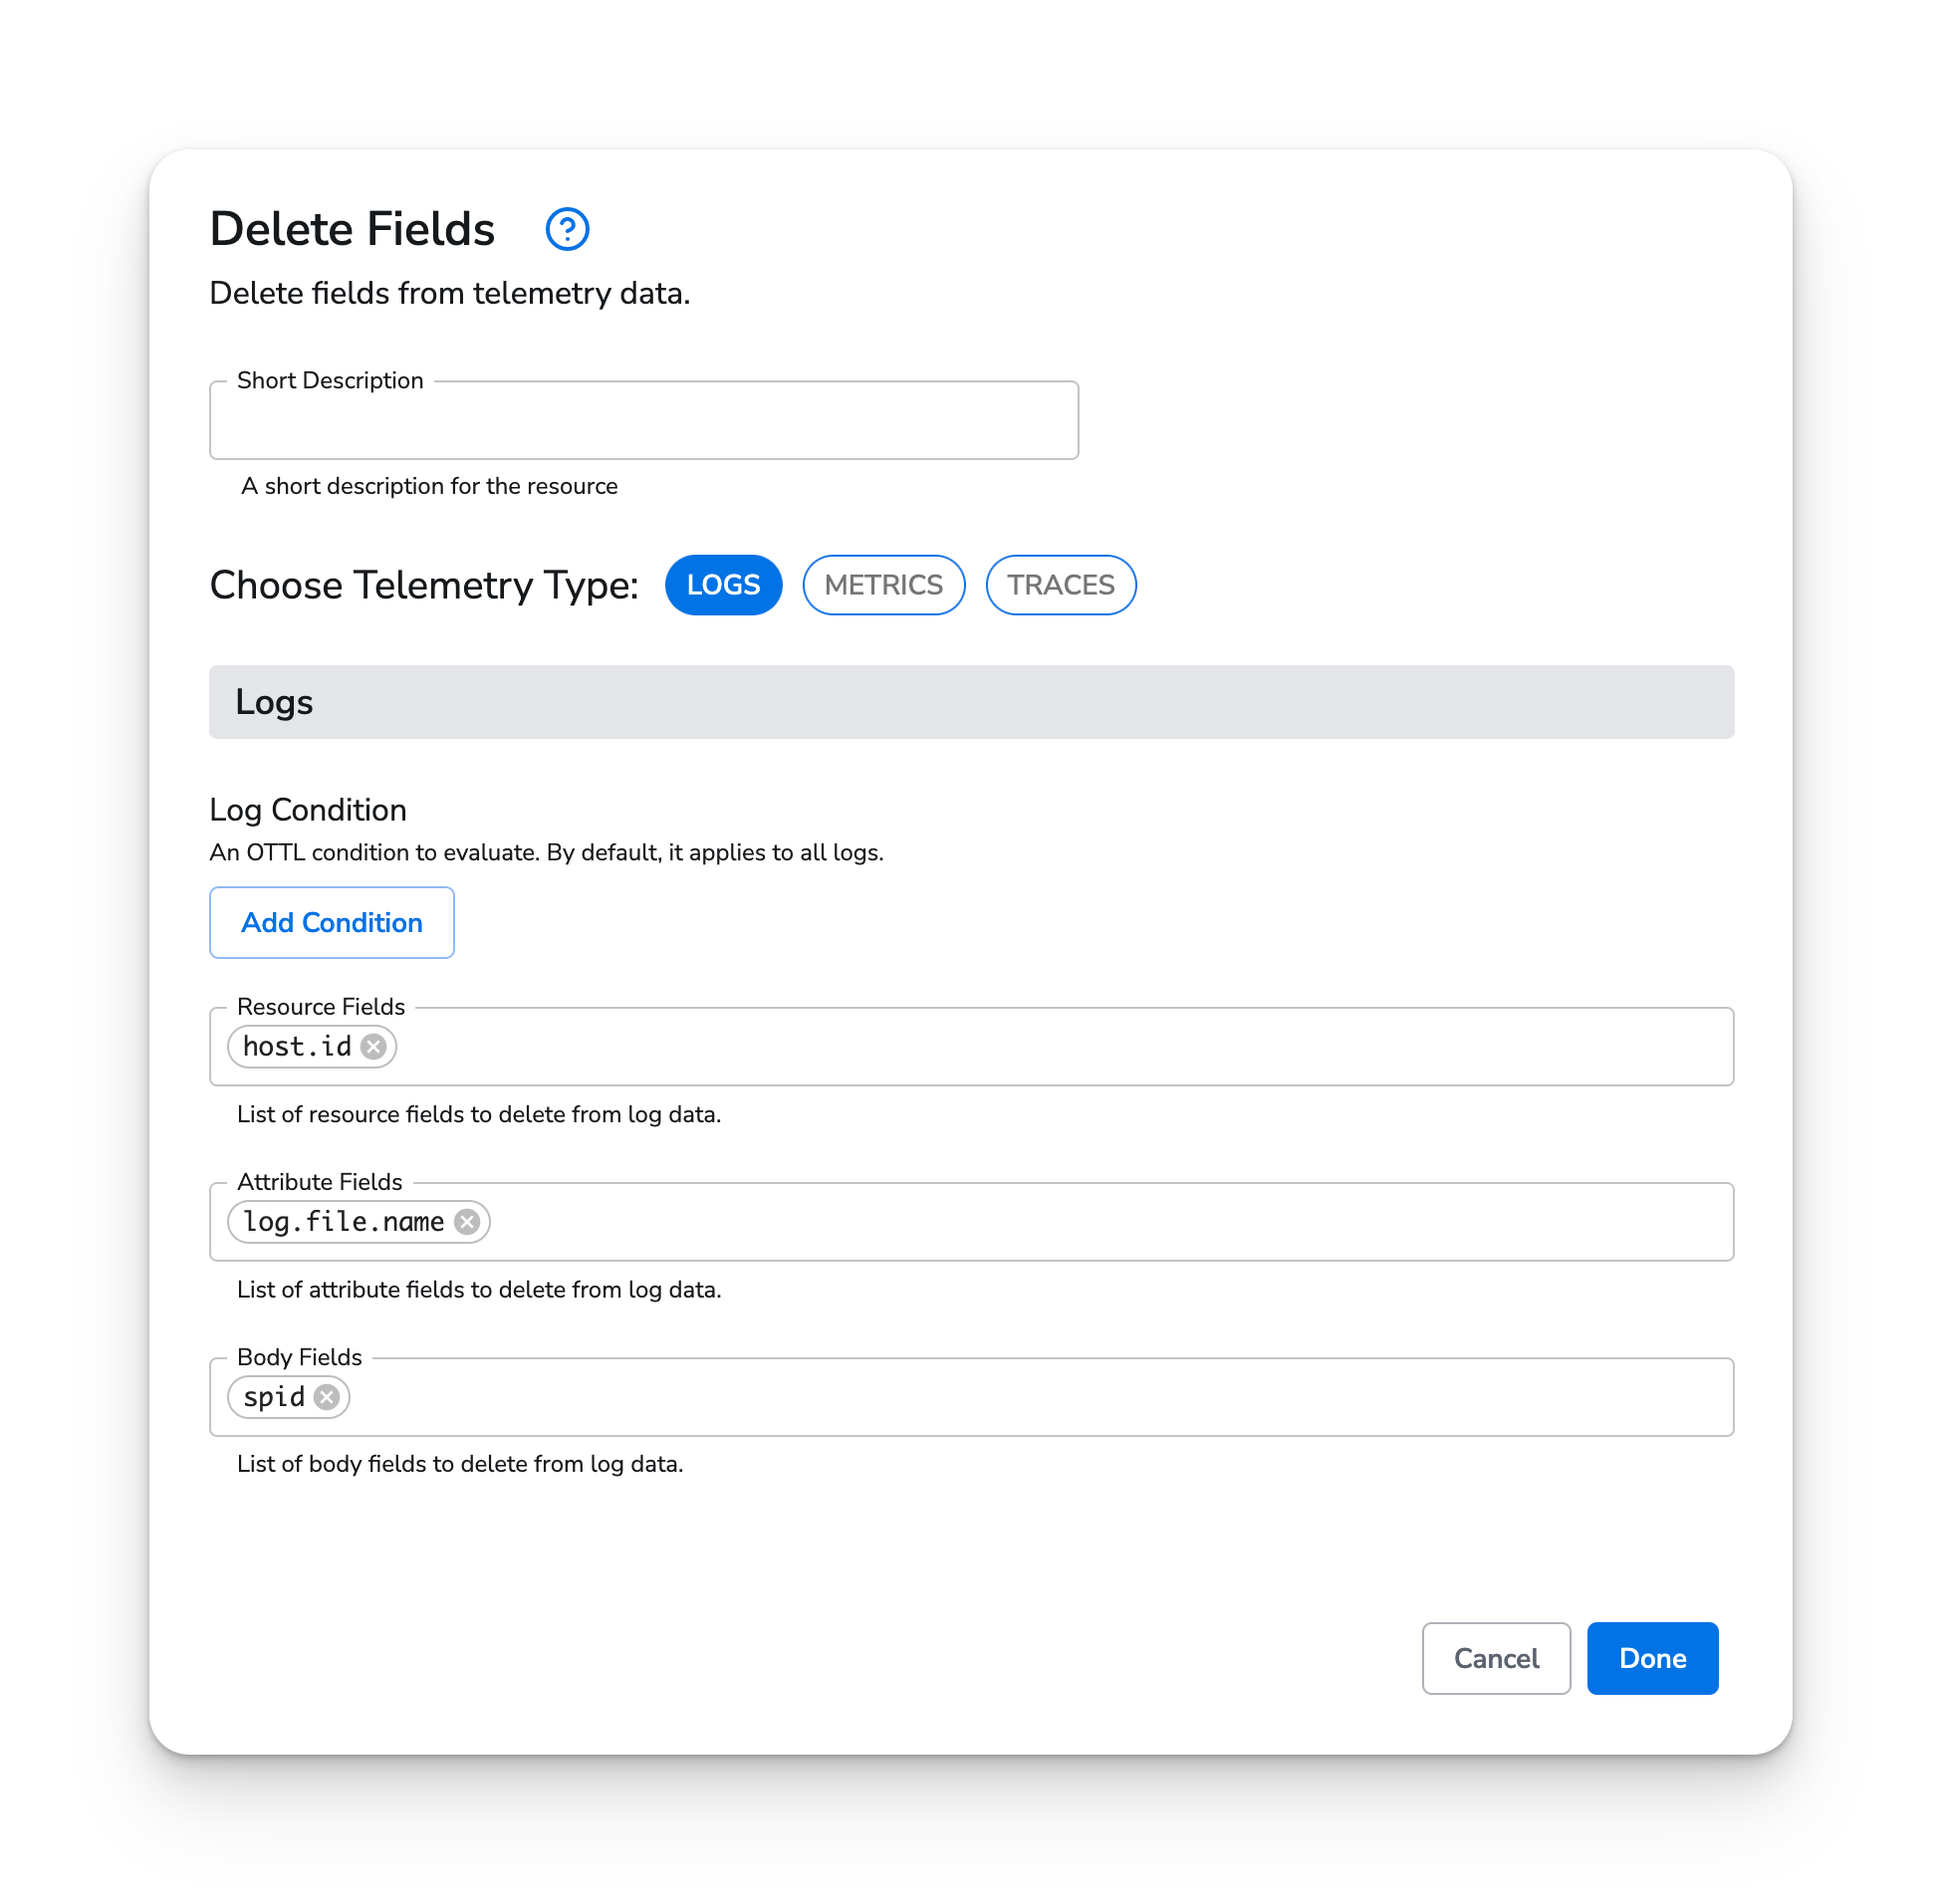Open METRICS telemetry configuration tab
The width and height of the screenshot is (1942, 1904).
point(882,585)
